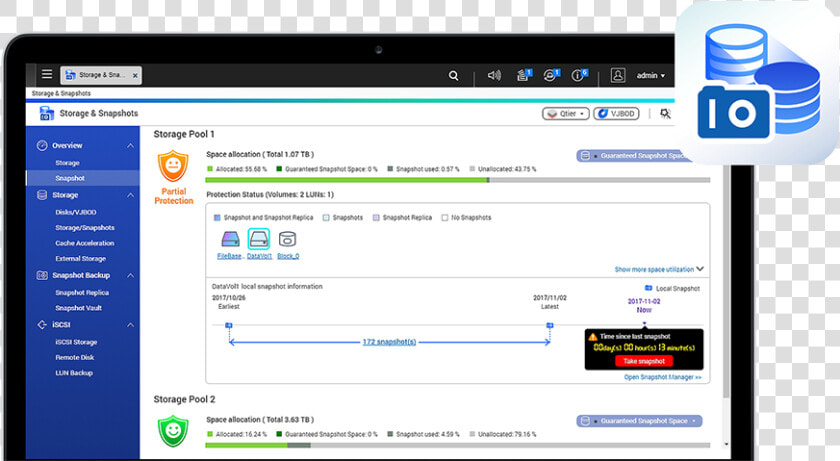Open iSCSI Storage sidebar item

pos(76,342)
